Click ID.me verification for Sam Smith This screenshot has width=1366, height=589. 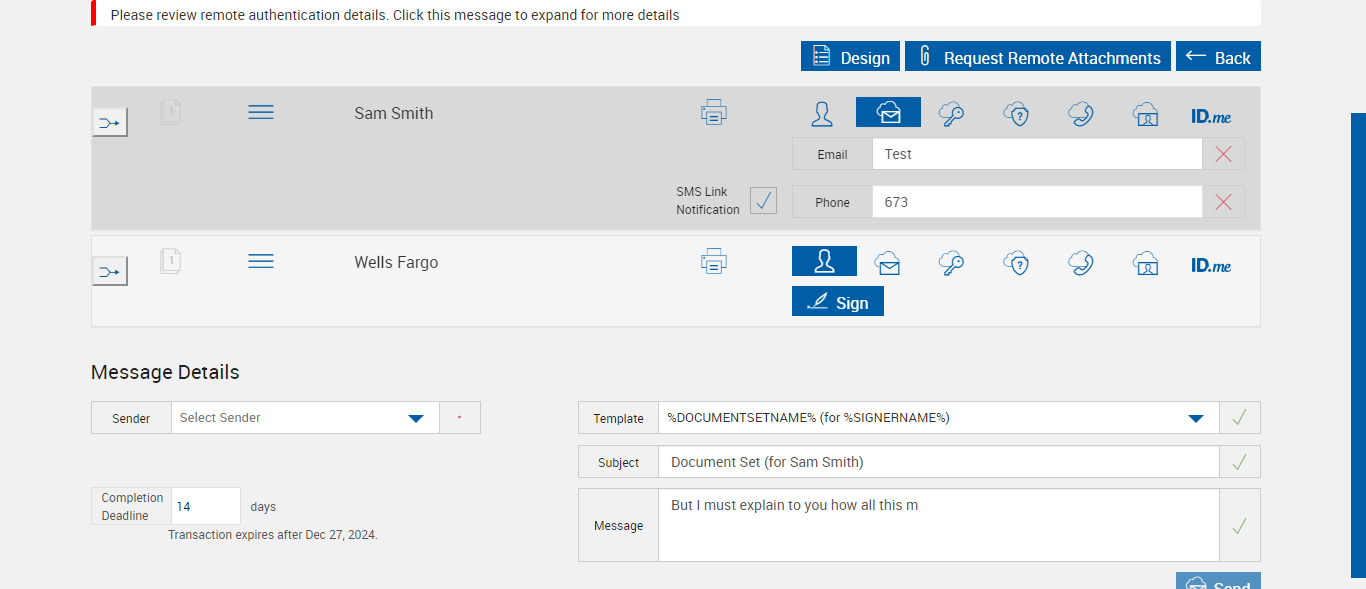pos(1210,116)
